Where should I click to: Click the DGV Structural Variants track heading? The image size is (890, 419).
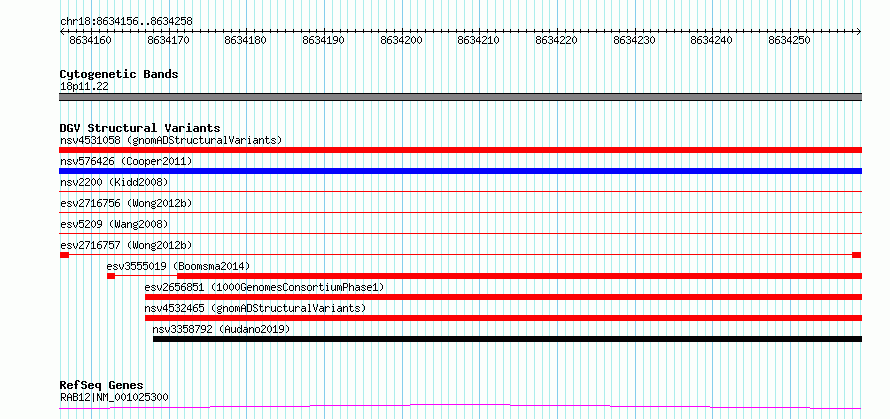tap(140, 128)
